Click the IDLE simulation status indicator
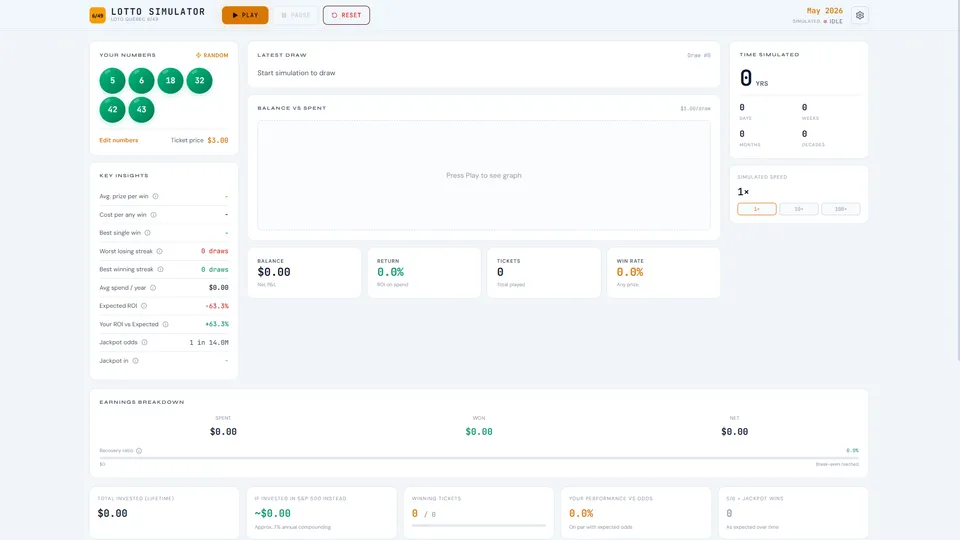960x540 pixels. [x=833, y=21]
